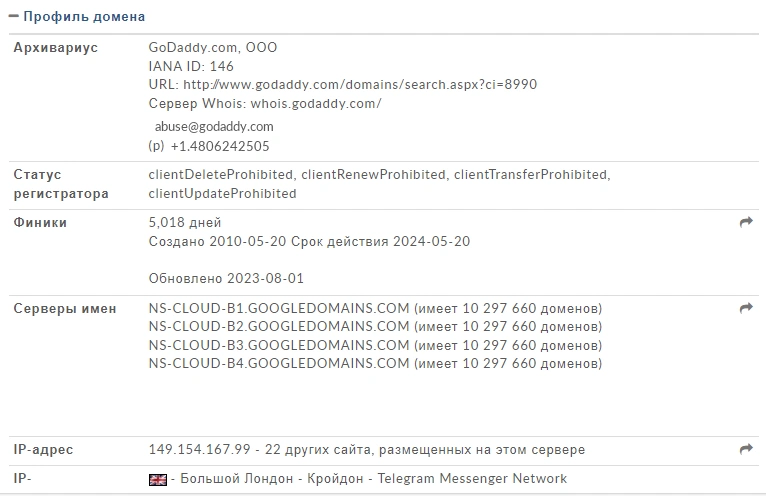Click the Профиль домена heading
Screen dimensions: 766x496
[84, 17]
